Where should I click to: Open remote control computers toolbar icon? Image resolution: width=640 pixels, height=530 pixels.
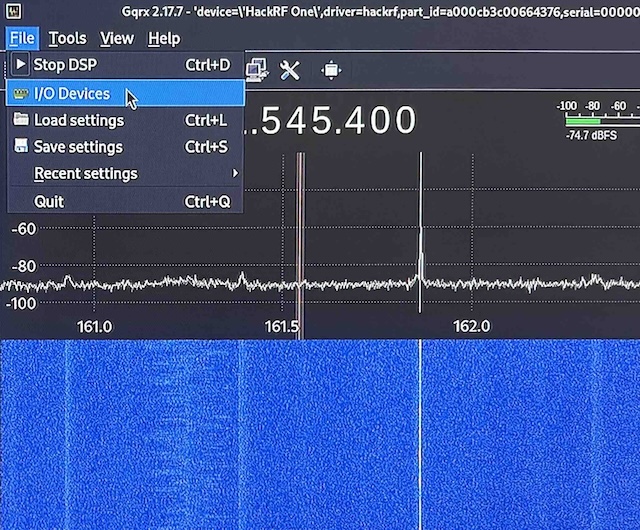[257, 69]
